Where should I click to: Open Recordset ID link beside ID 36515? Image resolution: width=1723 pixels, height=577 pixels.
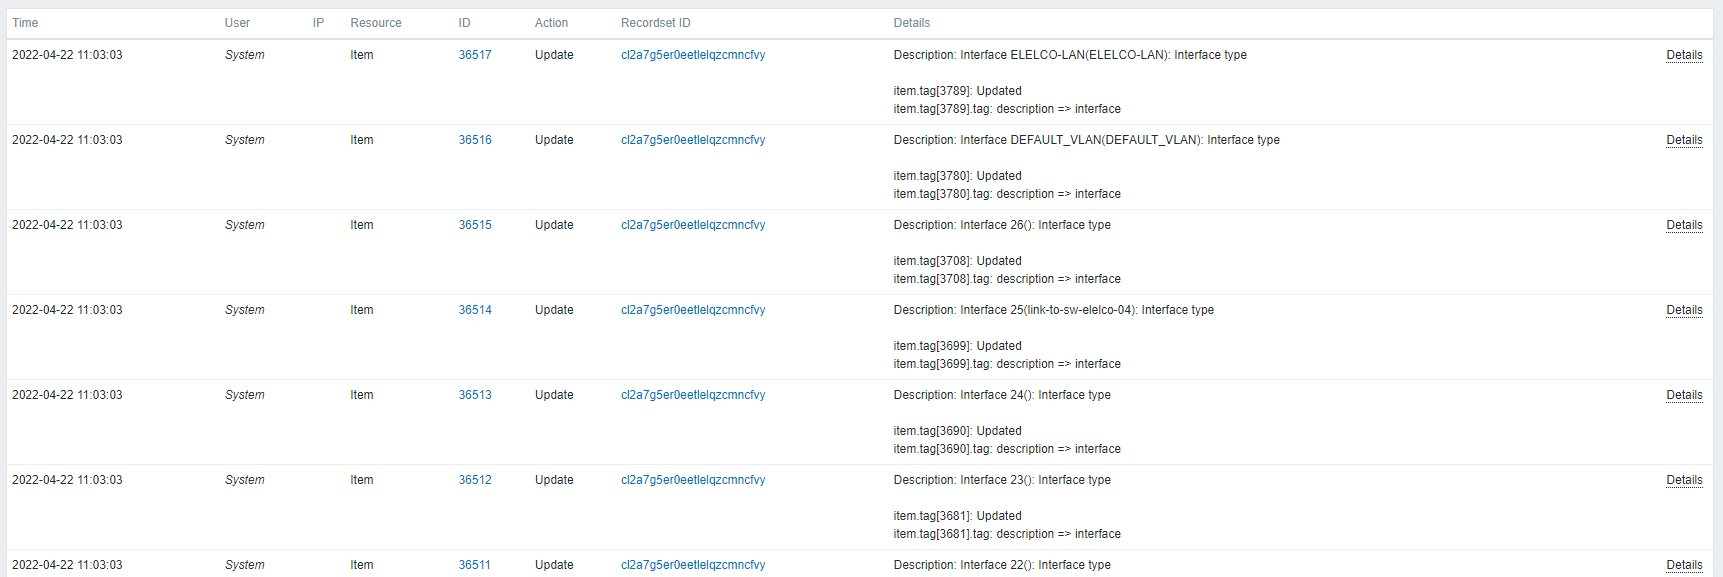tap(693, 225)
